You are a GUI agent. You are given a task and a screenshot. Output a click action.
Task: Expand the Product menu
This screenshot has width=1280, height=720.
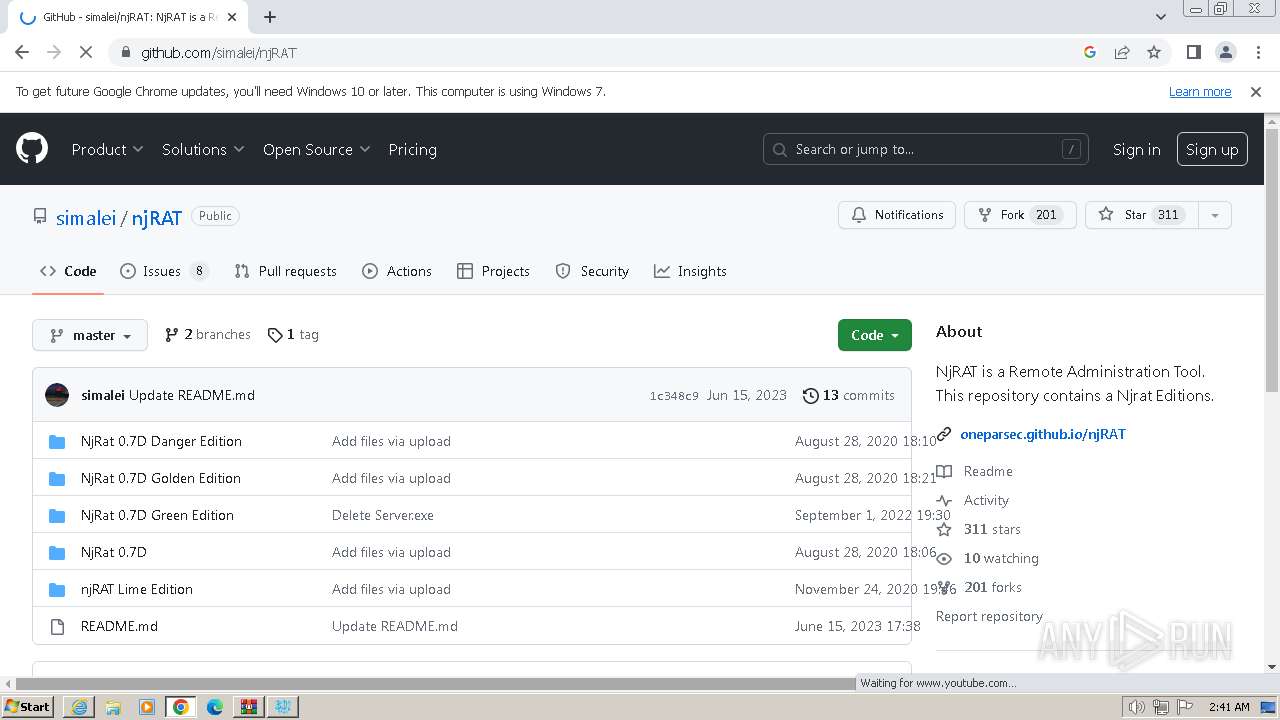(107, 149)
